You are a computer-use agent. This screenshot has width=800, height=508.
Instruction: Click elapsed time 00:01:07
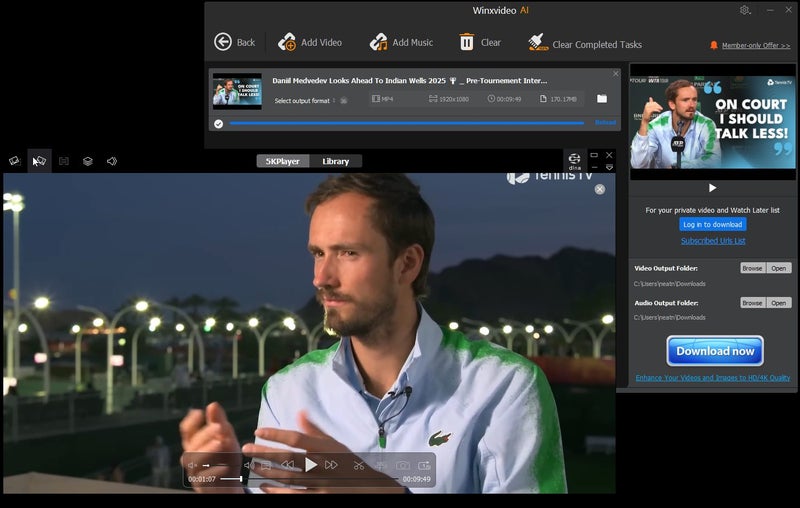[202, 479]
